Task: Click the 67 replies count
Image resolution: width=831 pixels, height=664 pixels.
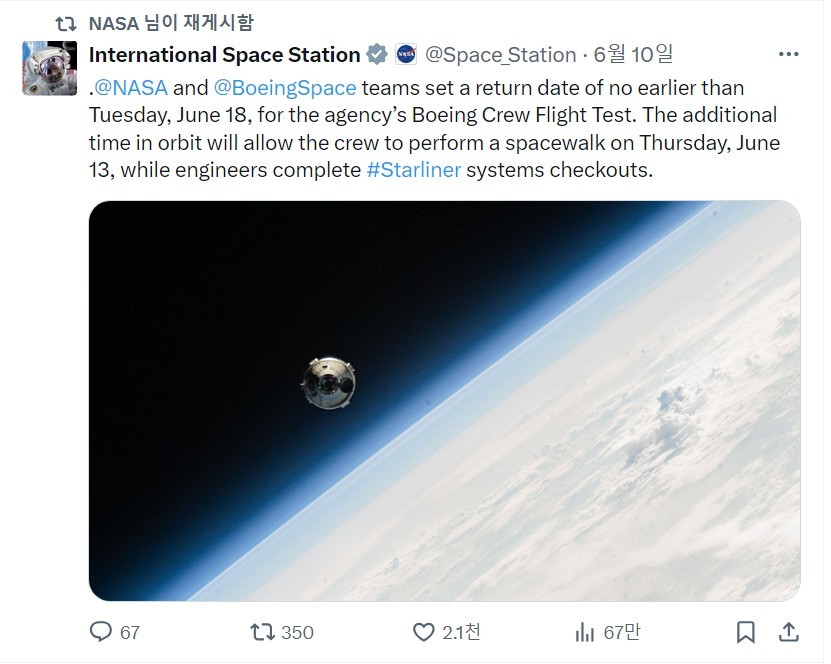Action: [x=130, y=632]
